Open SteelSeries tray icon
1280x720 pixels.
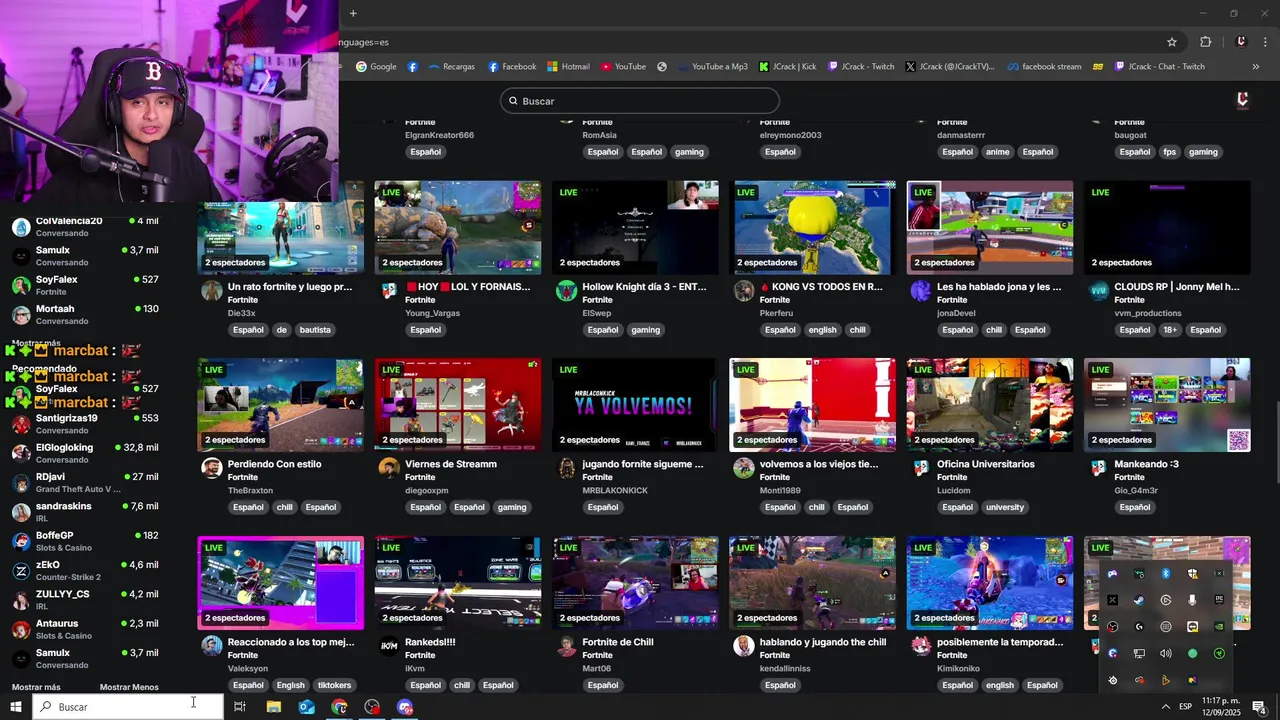1112,680
